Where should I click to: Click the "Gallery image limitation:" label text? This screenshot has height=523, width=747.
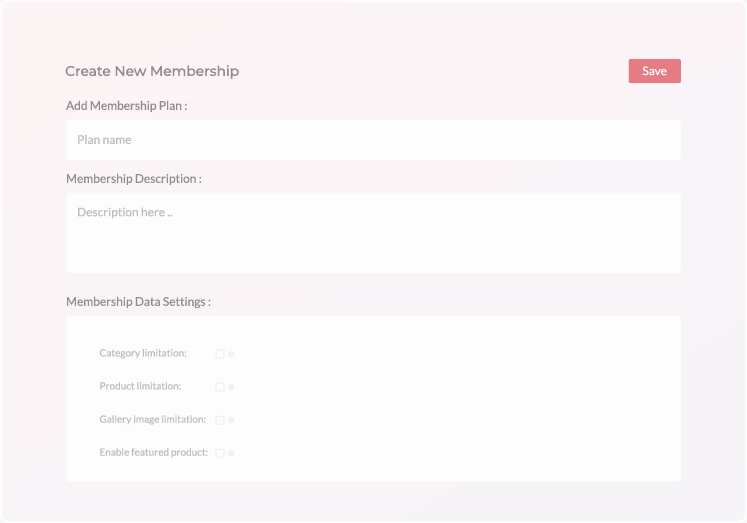point(152,419)
